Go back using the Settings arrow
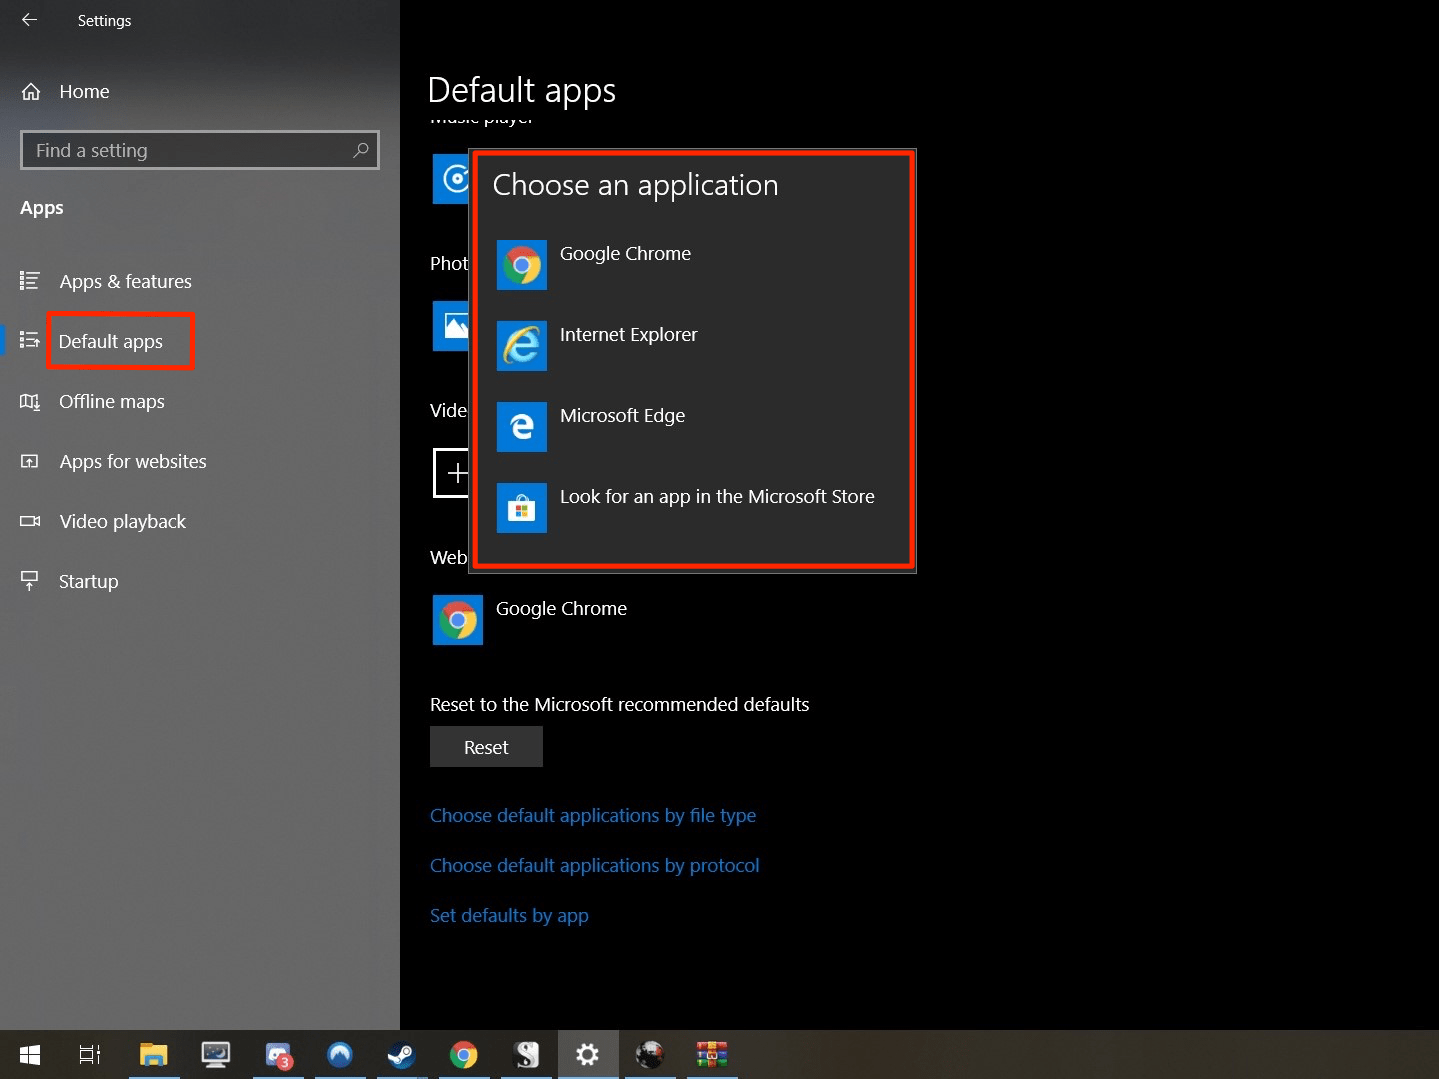 [29, 20]
